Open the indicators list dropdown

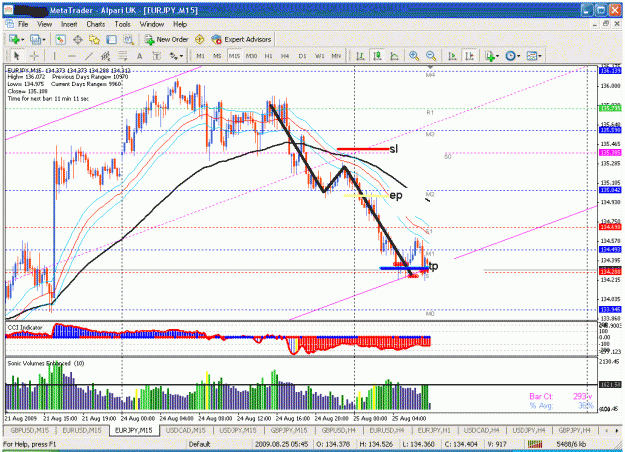pos(491,56)
